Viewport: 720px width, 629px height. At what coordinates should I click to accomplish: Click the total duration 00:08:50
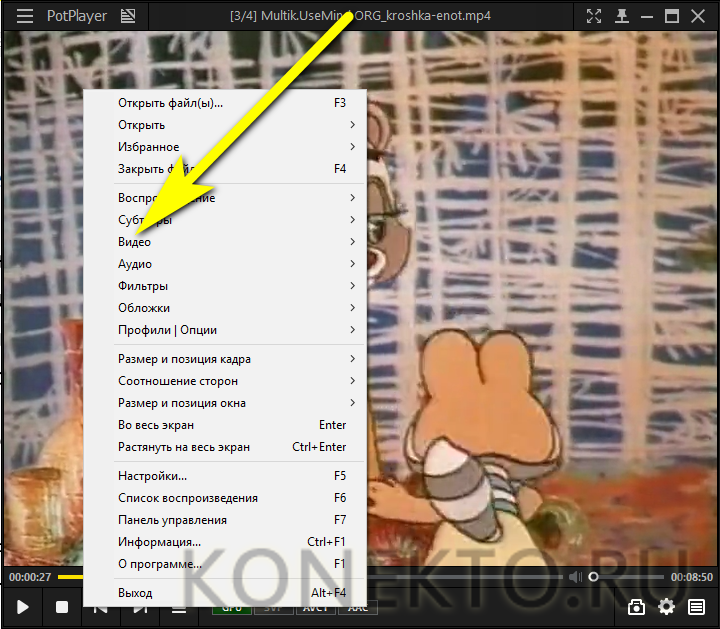pos(692,577)
